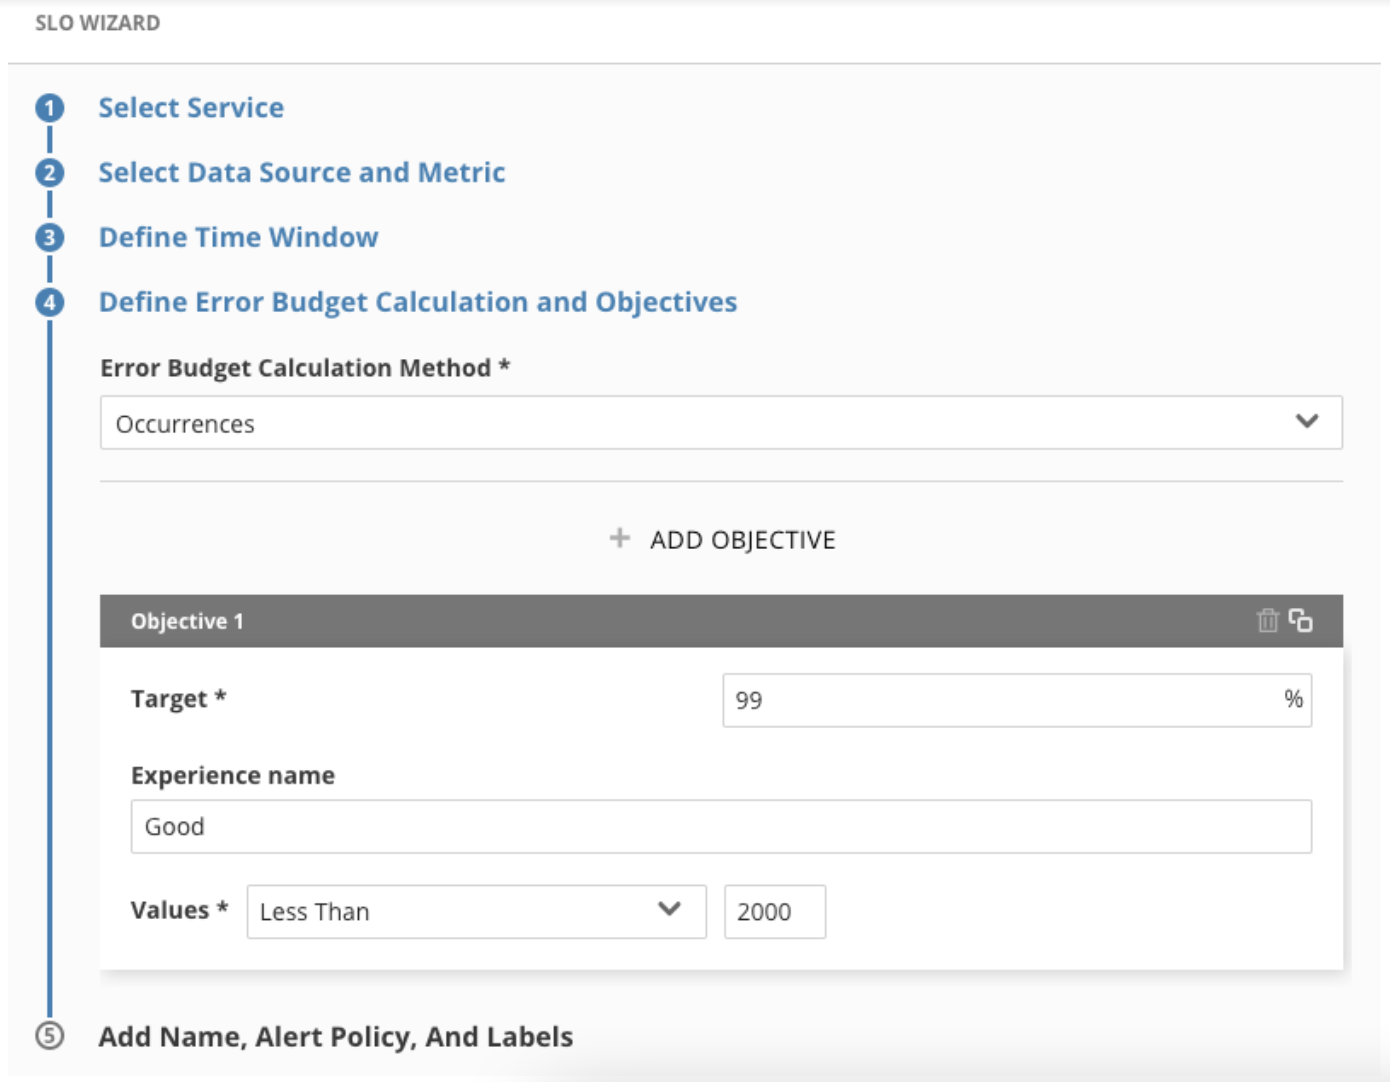Collapse Define Error Budget Calculation and Objectives heading
The width and height of the screenshot is (1390, 1082).
click(x=418, y=302)
